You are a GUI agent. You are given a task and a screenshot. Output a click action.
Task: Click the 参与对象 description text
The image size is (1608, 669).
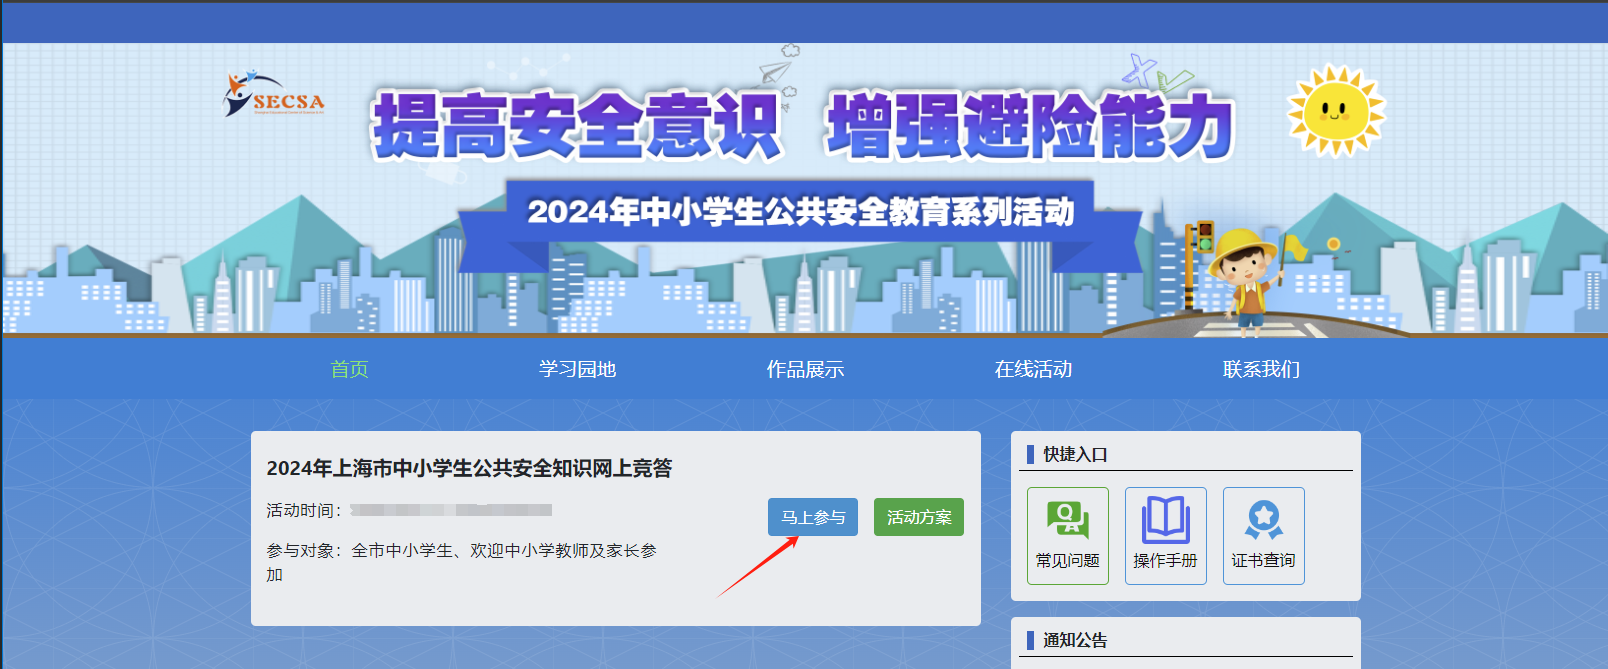pos(462,563)
